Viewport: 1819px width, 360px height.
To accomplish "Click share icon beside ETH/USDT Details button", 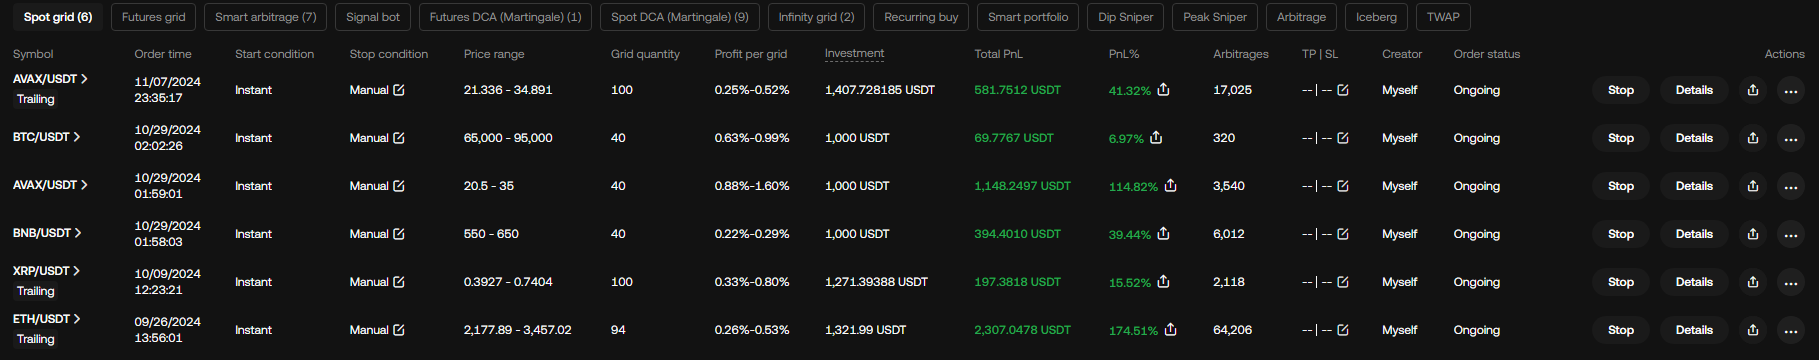I will (1753, 330).
